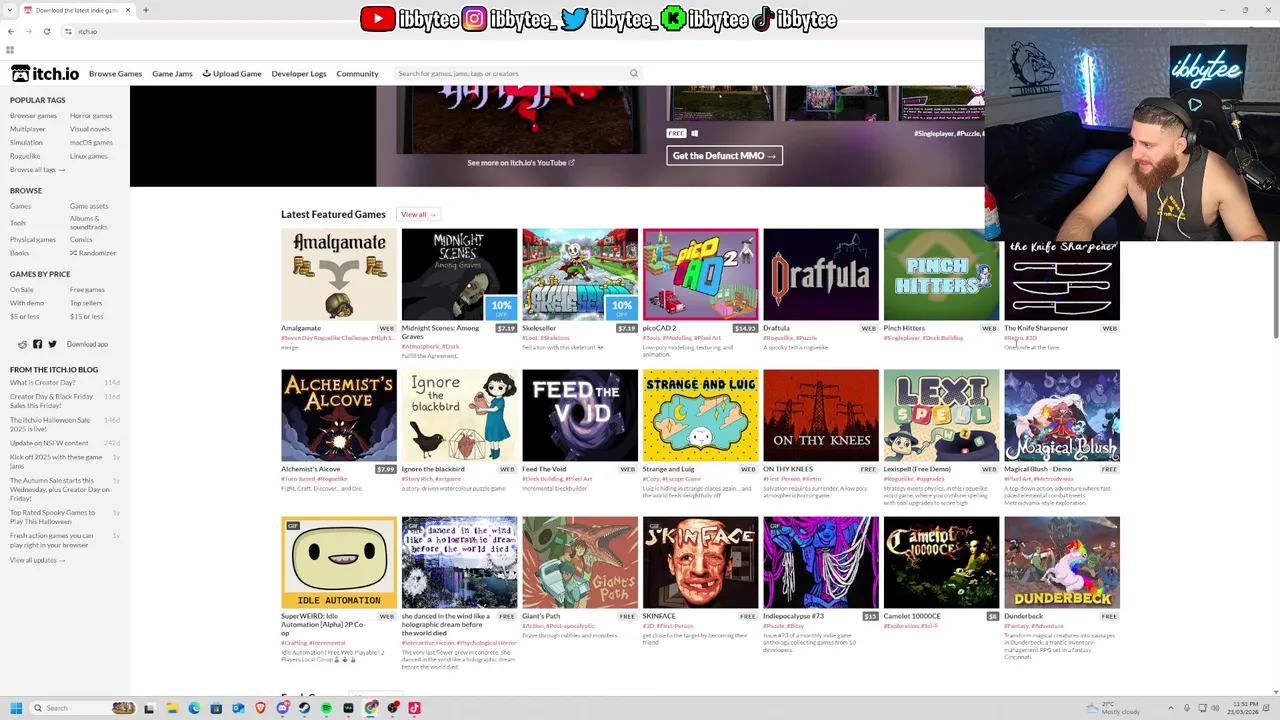
Task: Open The Knife Sharpener thumbnail
Action: (1062, 280)
